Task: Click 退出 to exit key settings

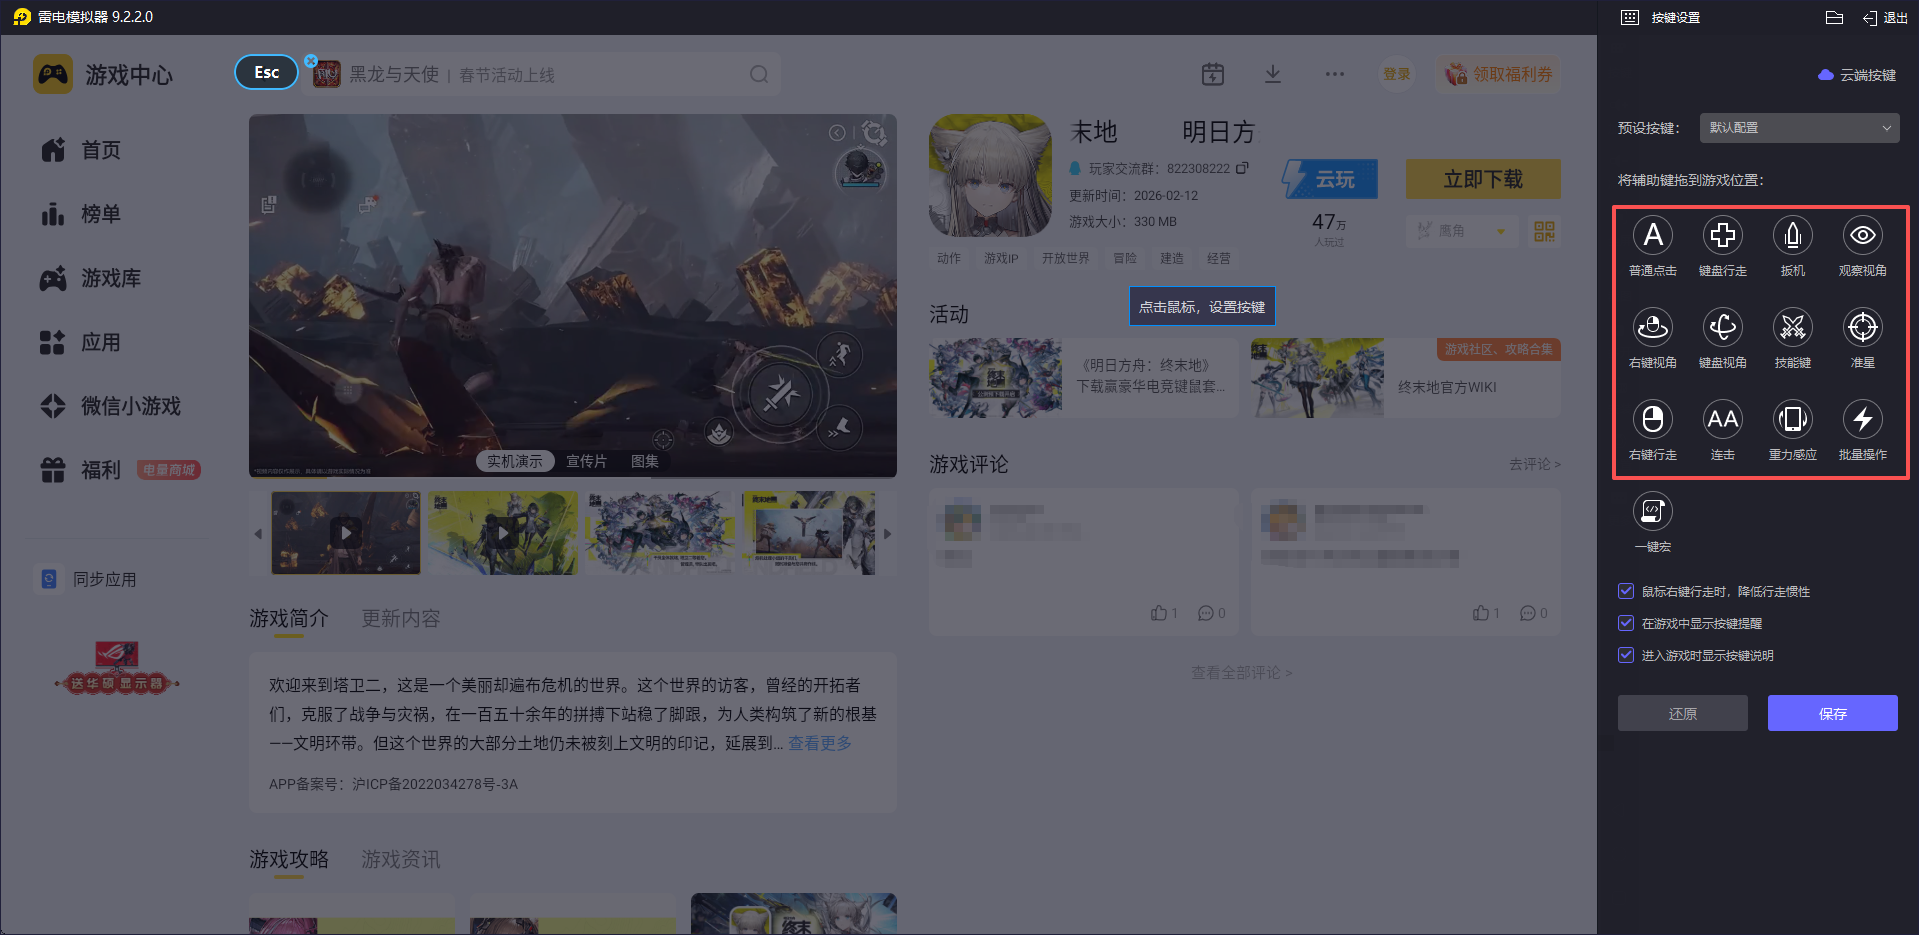Action: pyautogui.click(x=1885, y=18)
